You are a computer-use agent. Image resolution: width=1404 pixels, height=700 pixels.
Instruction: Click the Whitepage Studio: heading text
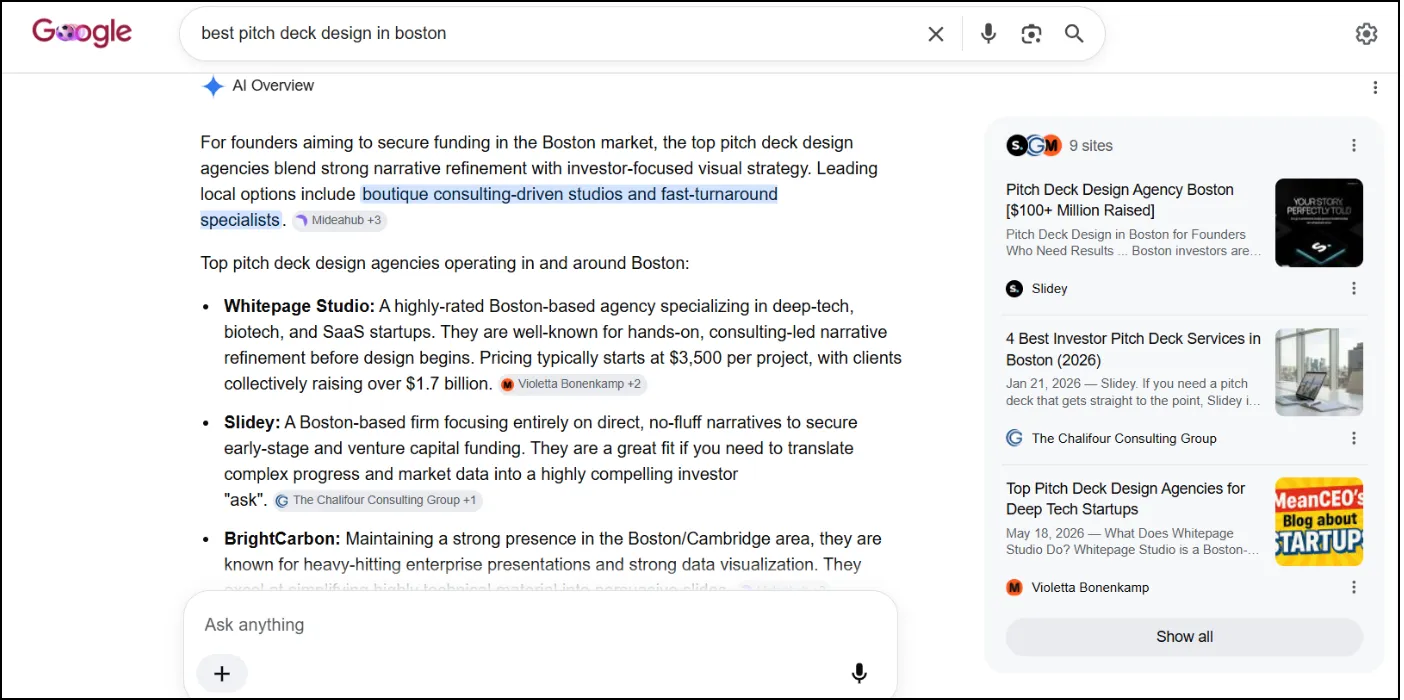299,306
